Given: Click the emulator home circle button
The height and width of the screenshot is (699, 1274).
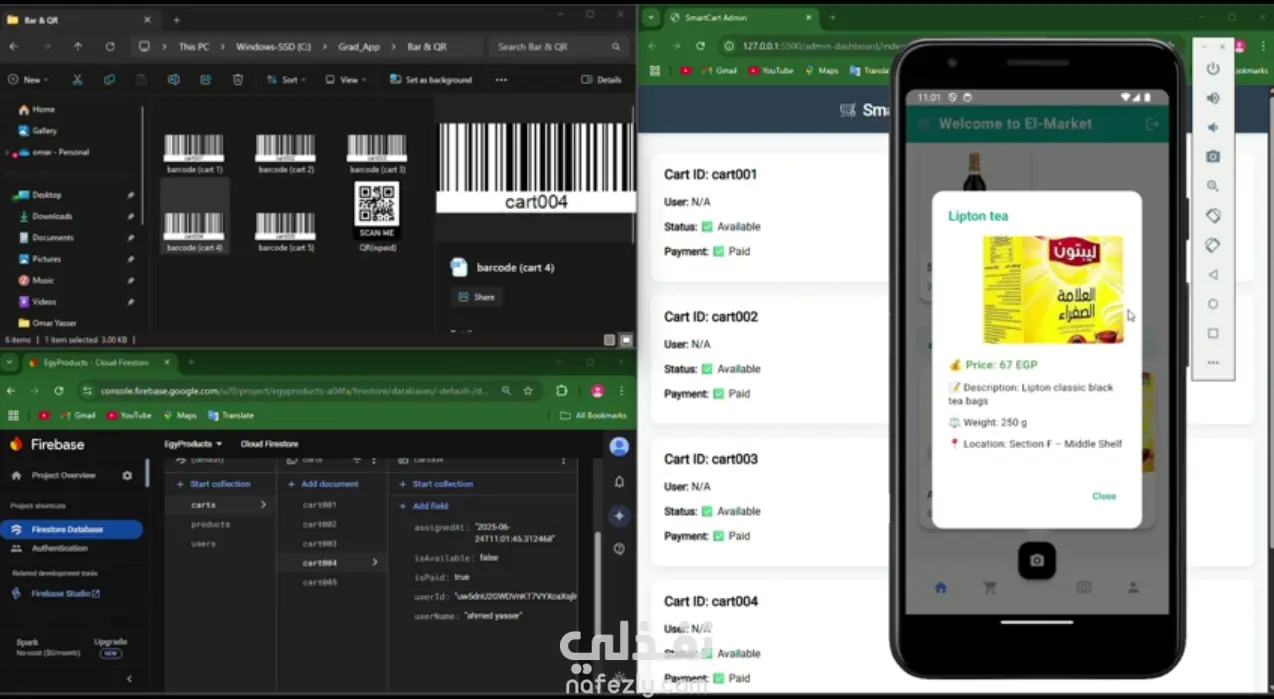Looking at the screenshot, I should click(x=1212, y=304).
